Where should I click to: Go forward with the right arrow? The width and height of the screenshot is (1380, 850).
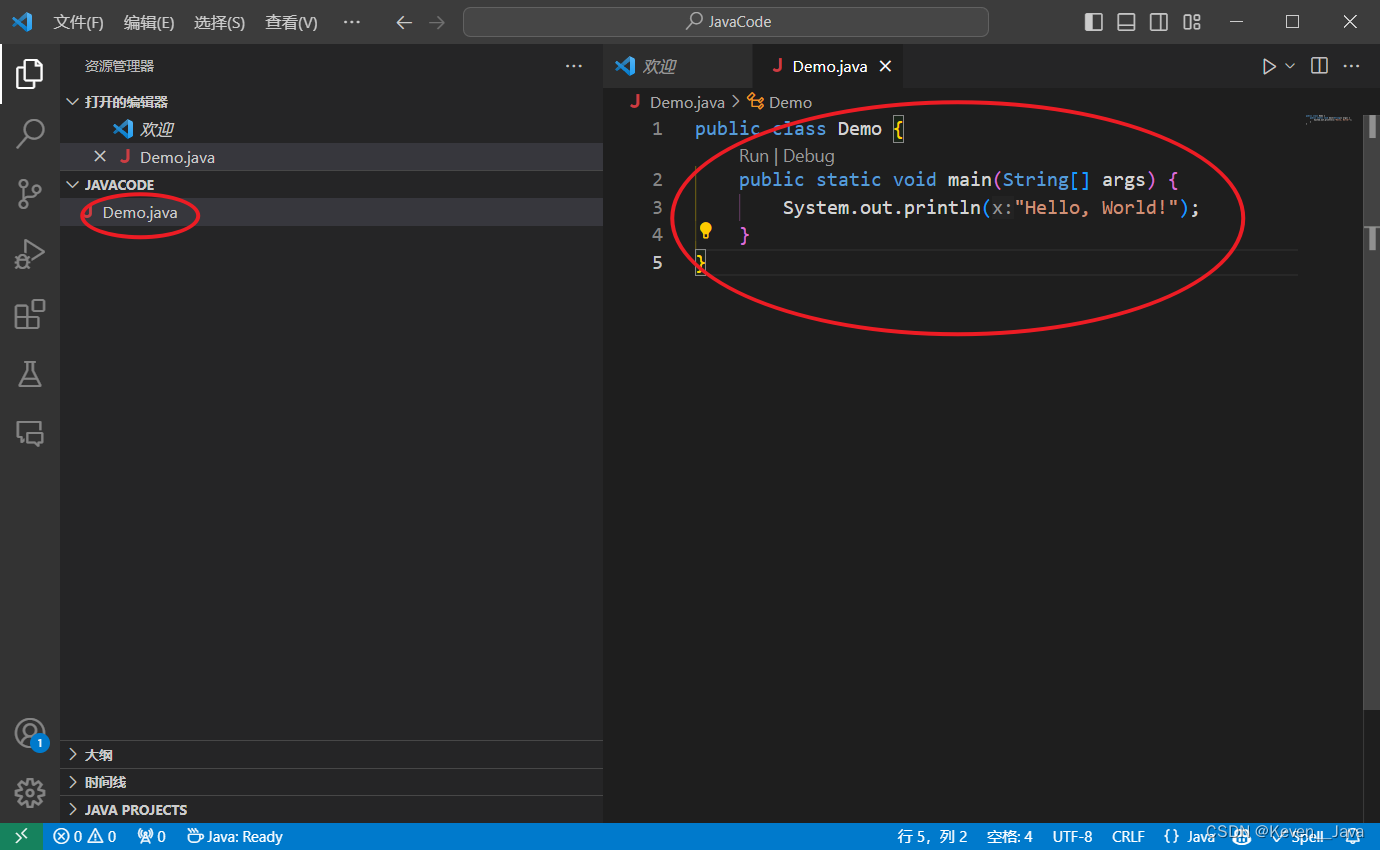coord(437,22)
